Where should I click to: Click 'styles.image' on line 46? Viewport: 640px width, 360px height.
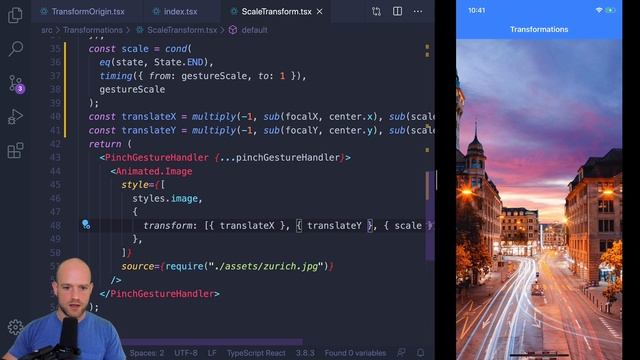[x=165, y=199]
